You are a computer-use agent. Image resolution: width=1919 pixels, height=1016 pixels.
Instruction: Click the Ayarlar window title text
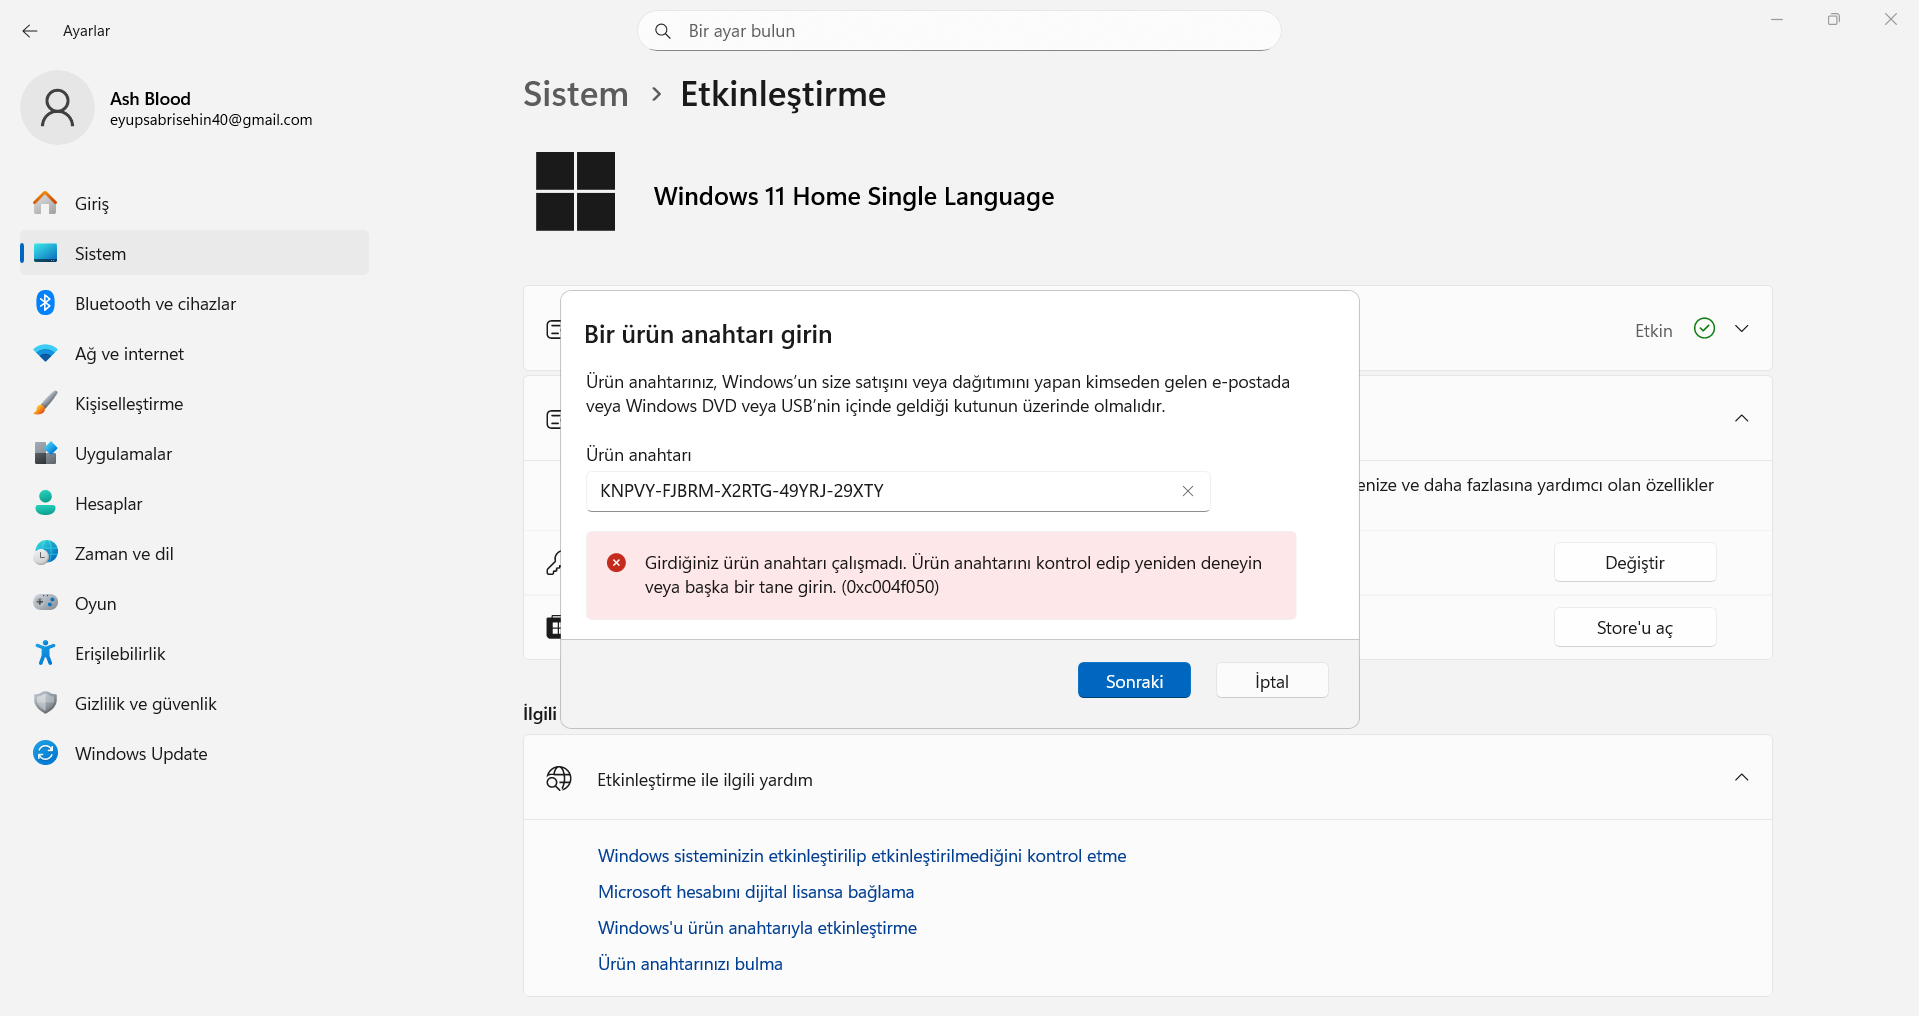coord(86,31)
